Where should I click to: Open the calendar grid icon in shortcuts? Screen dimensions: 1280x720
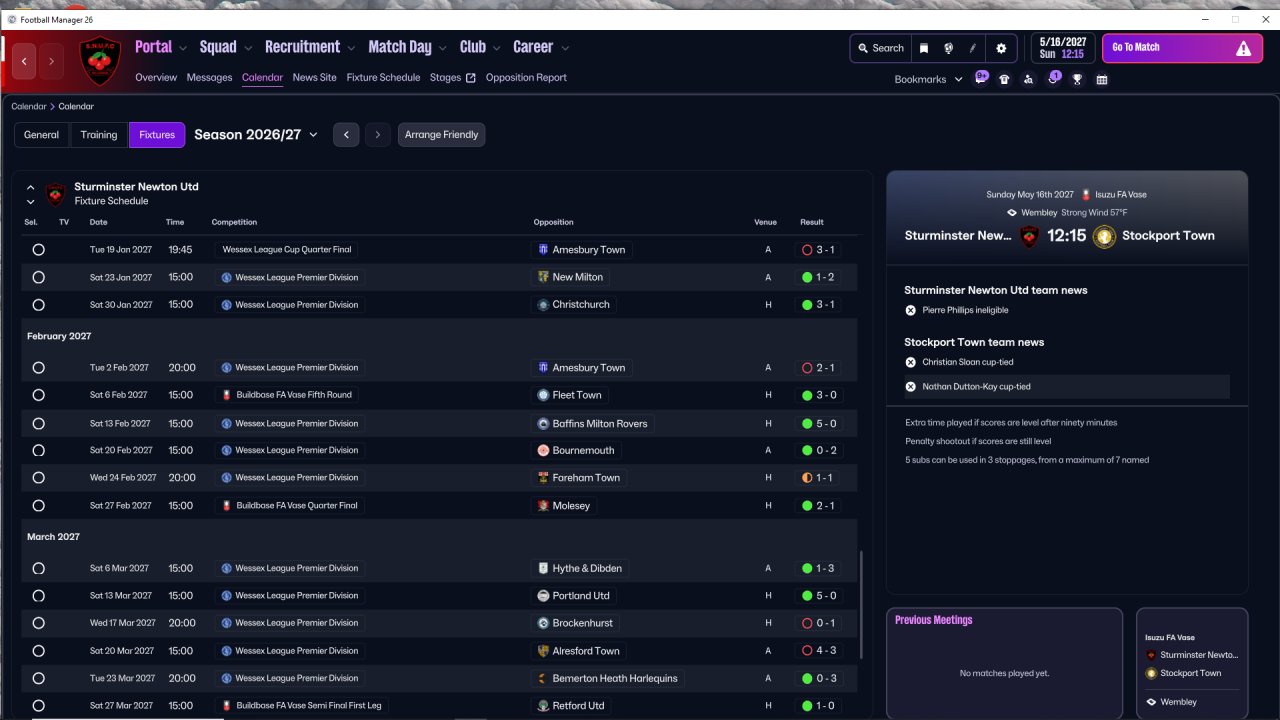pyautogui.click(x=1102, y=79)
